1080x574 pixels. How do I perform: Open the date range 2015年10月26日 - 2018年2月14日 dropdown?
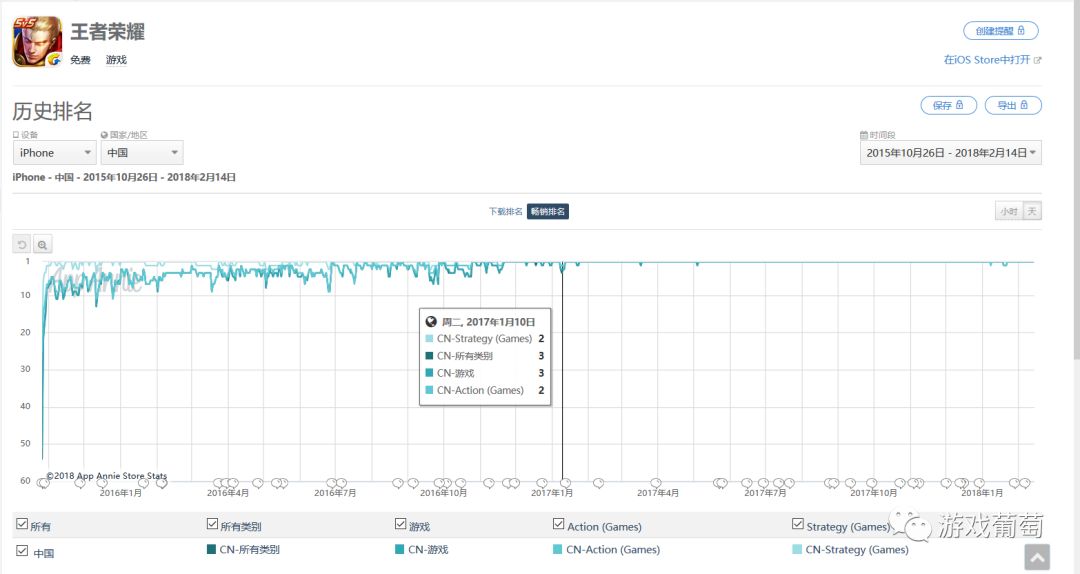[951, 153]
